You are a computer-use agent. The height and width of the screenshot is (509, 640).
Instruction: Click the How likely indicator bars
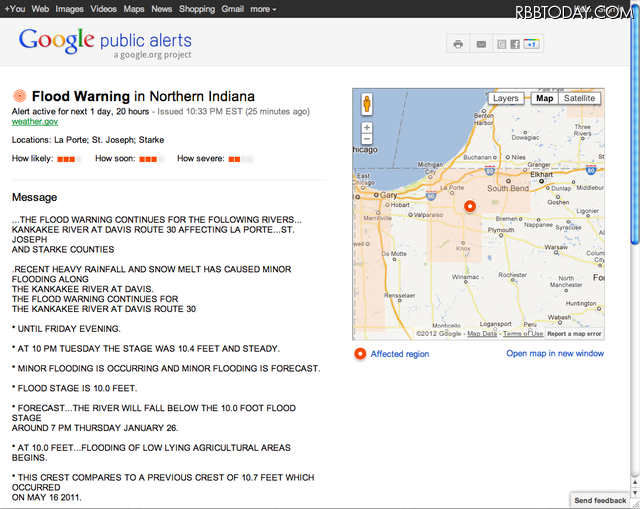[69, 159]
